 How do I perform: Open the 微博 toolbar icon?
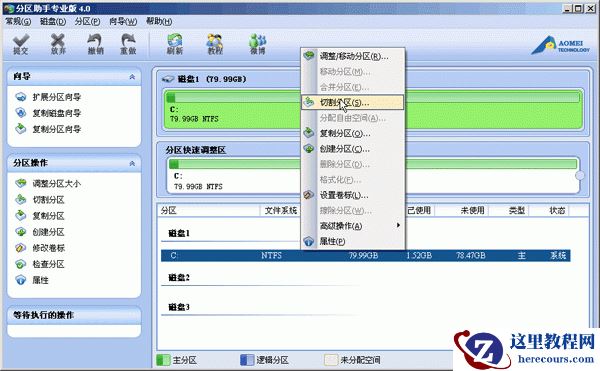click(x=258, y=44)
